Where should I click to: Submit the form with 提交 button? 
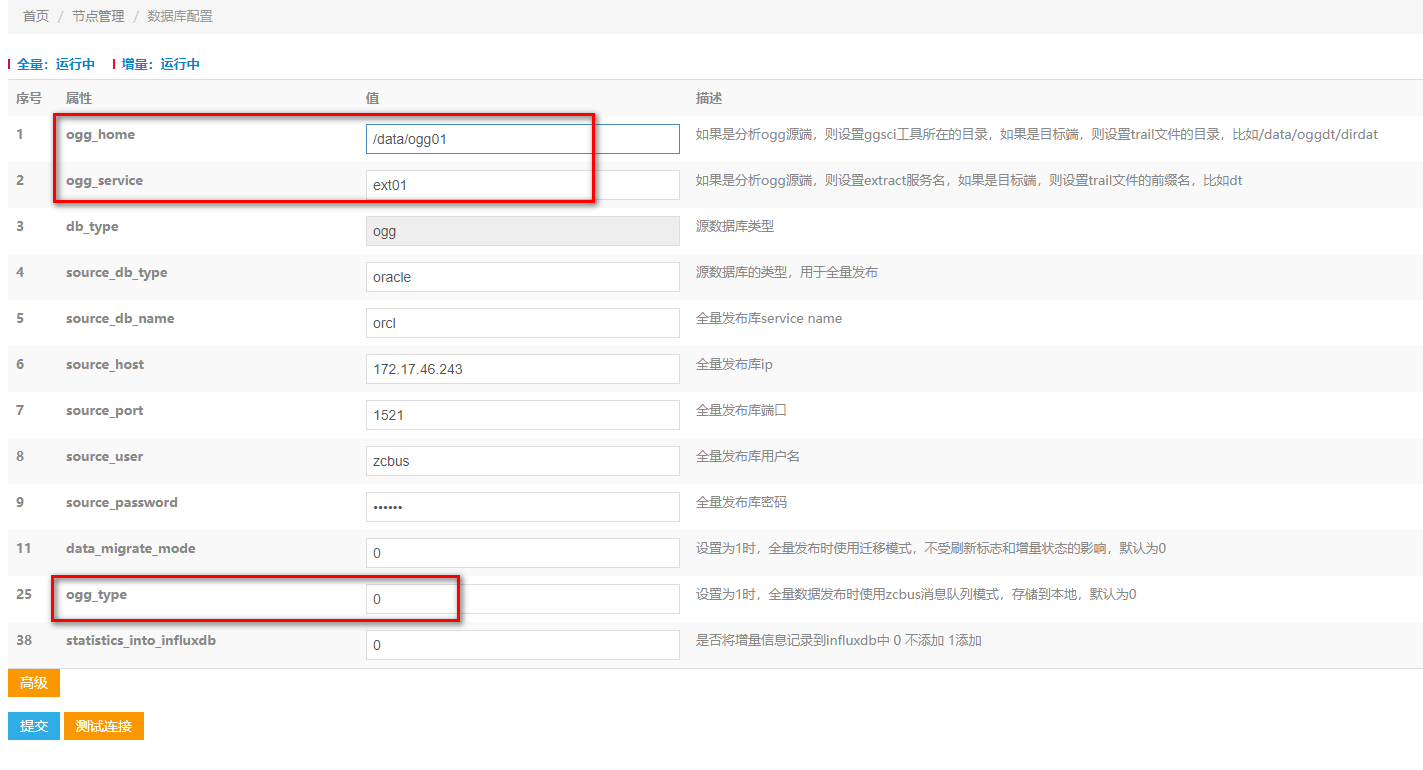(x=34, y=726)
